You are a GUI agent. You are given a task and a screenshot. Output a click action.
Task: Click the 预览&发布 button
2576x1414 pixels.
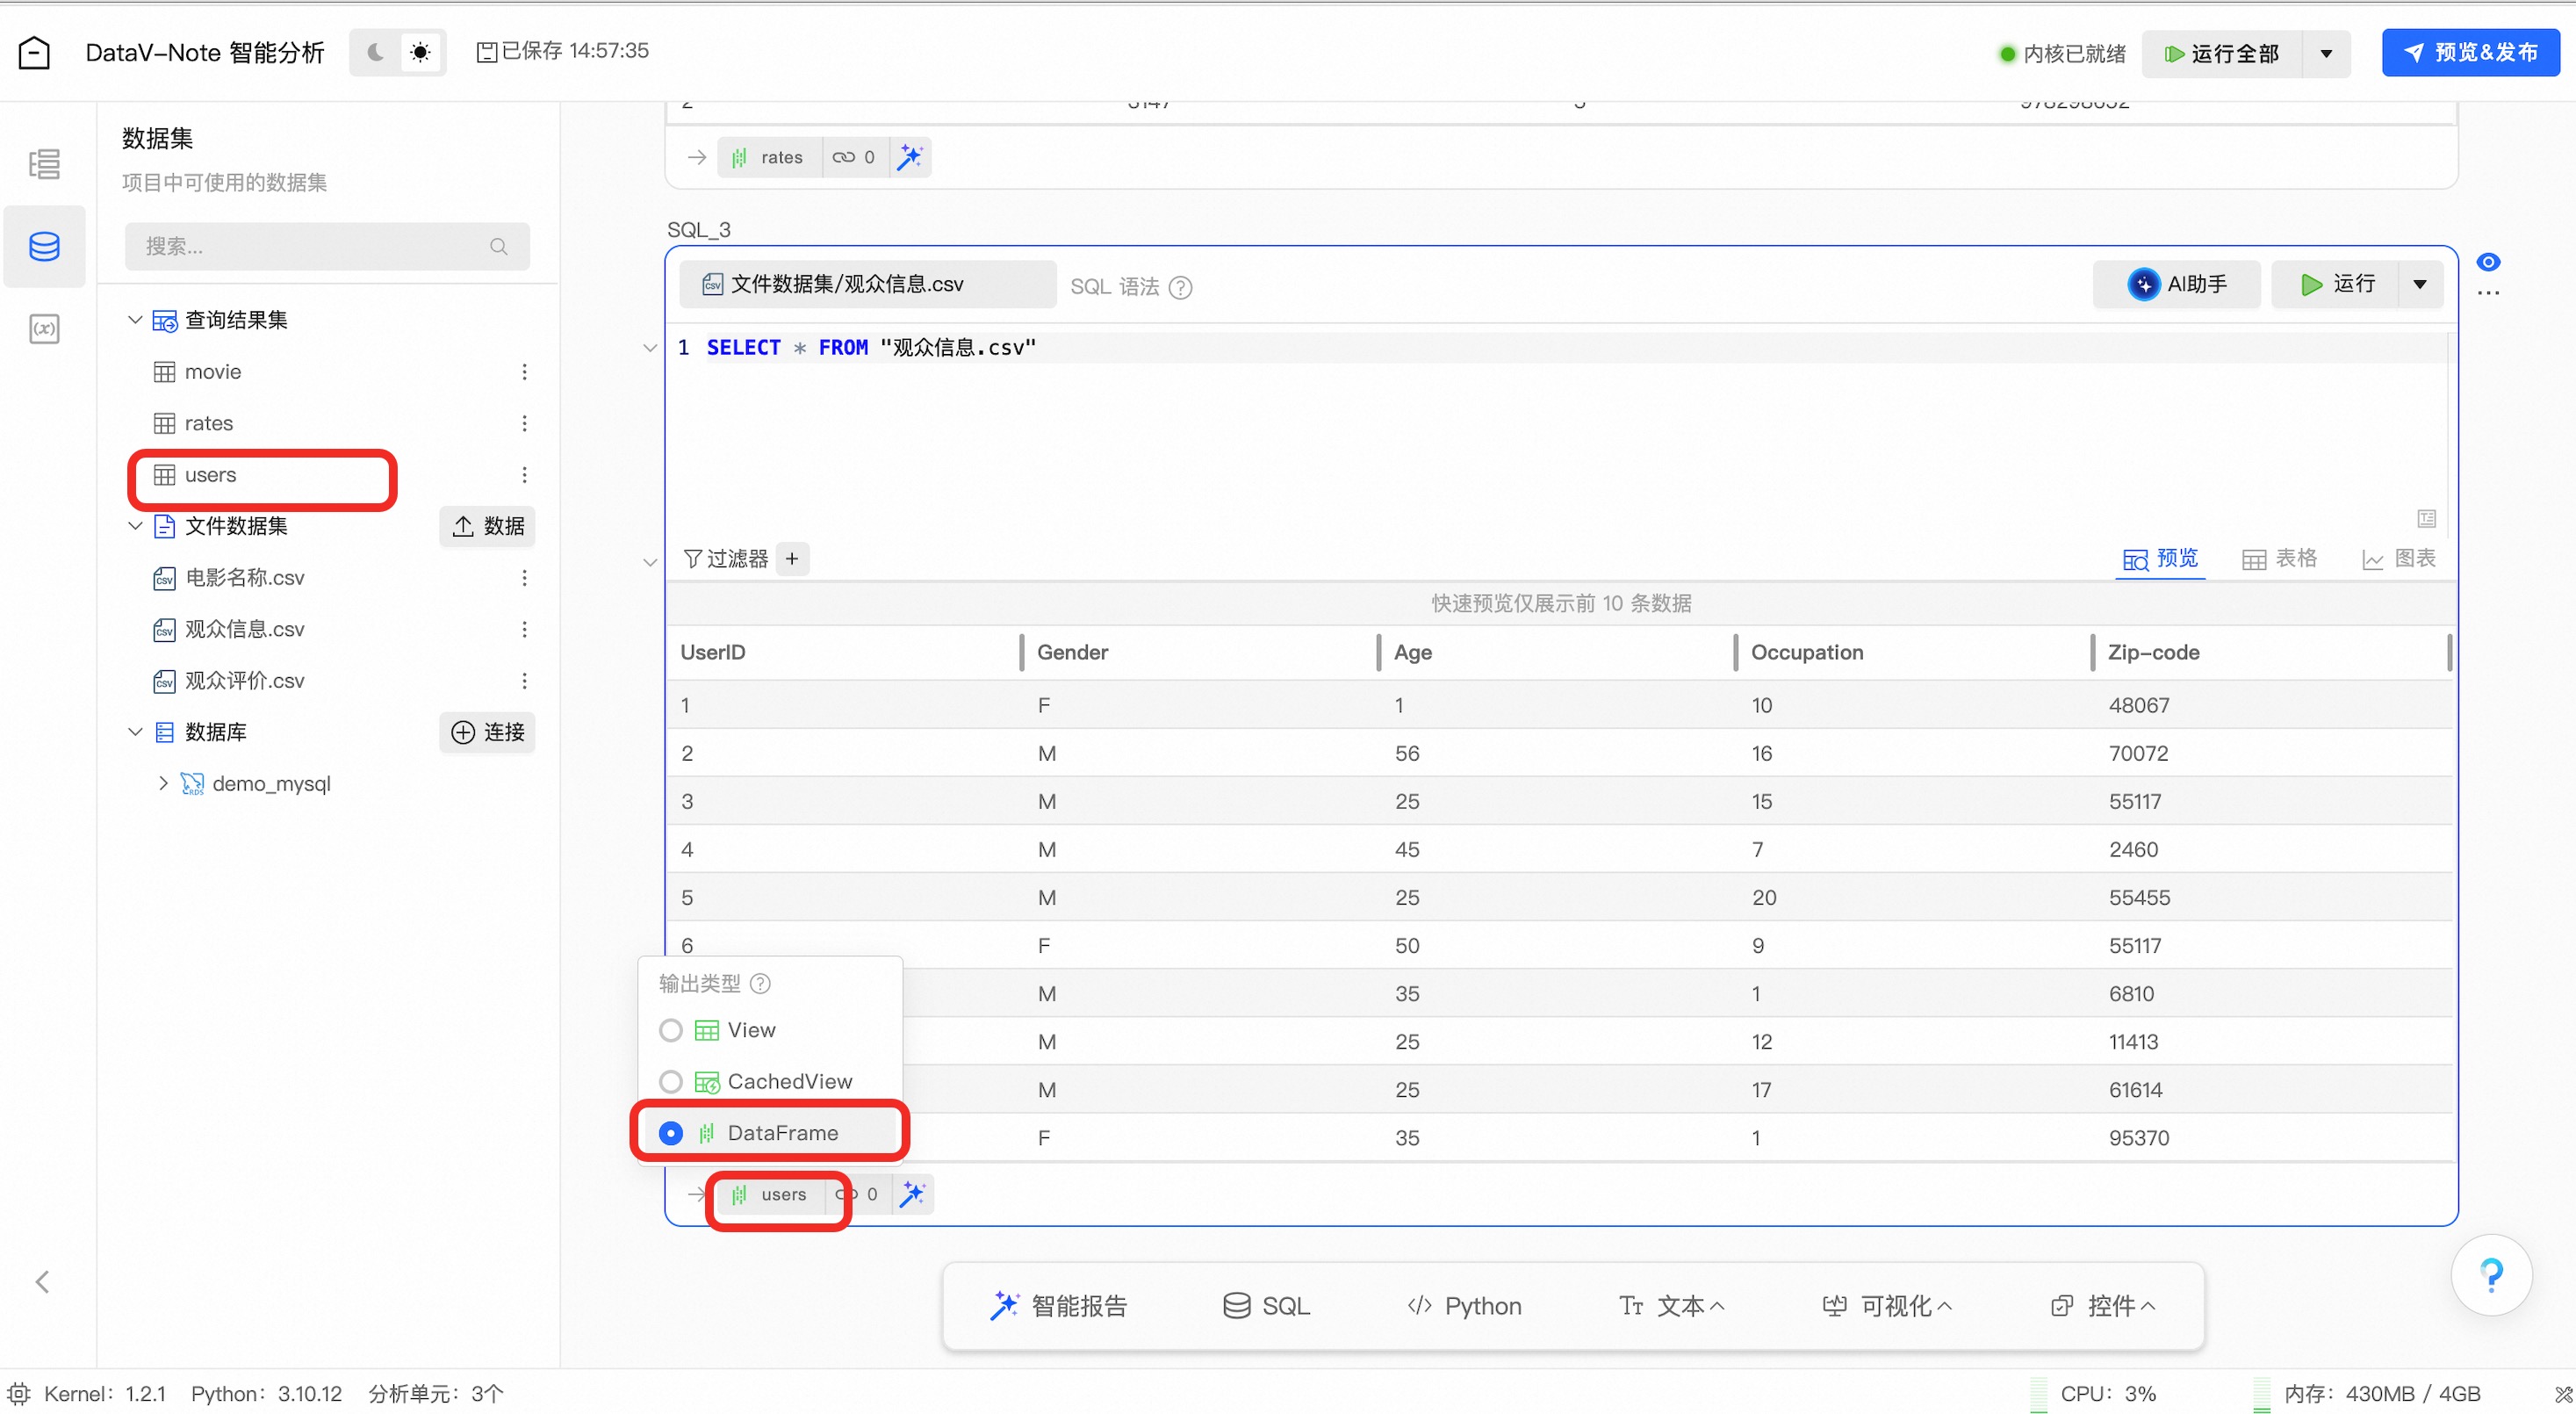[2469, 53]
